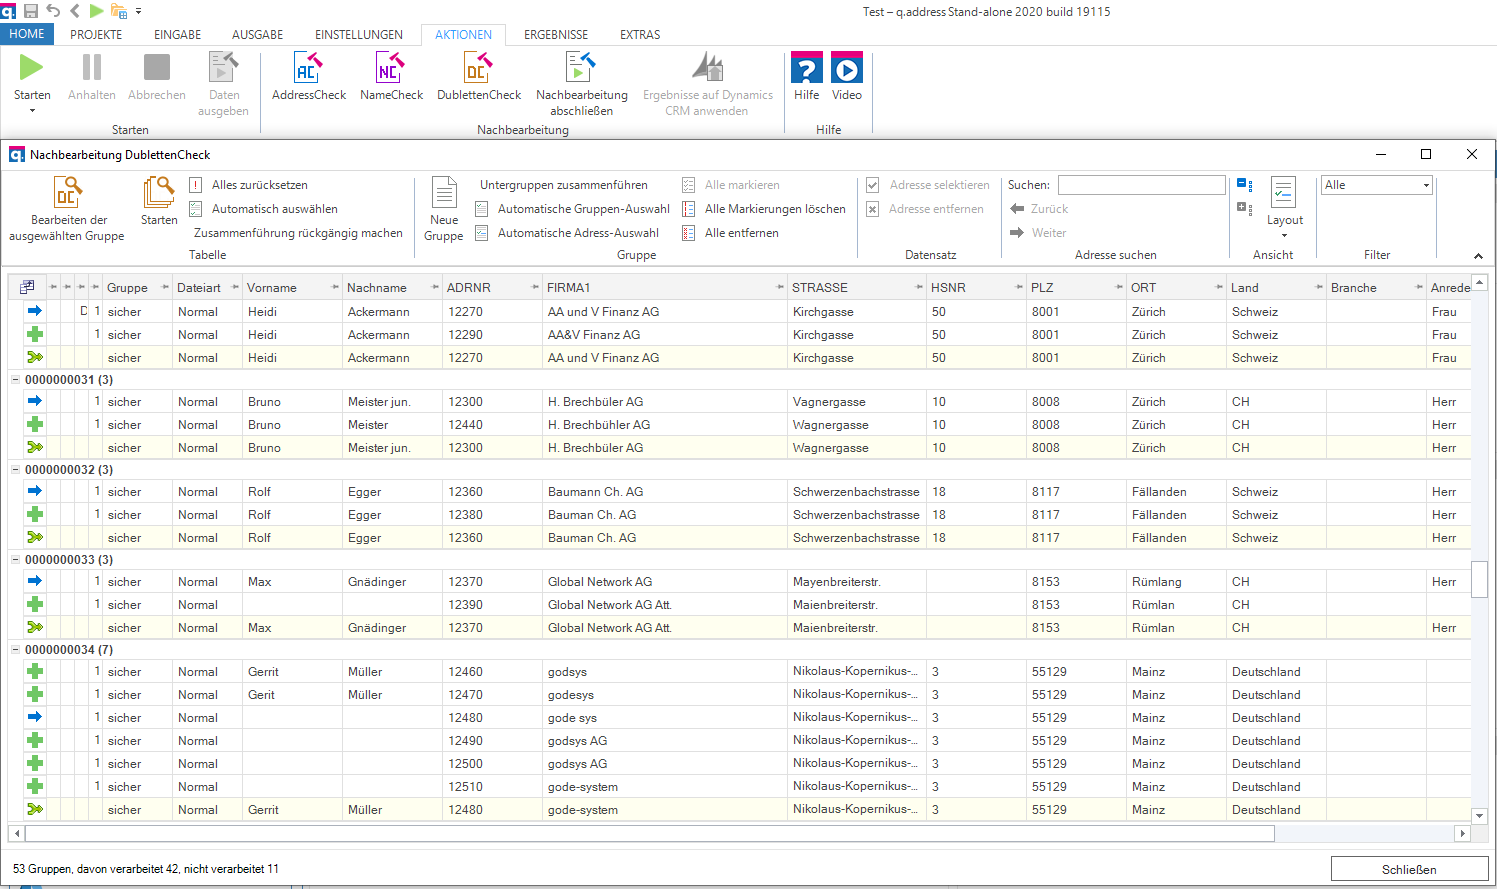Switch to the HOME tab
This screenshot has width=1497, height=889.
tap(27, 34)
